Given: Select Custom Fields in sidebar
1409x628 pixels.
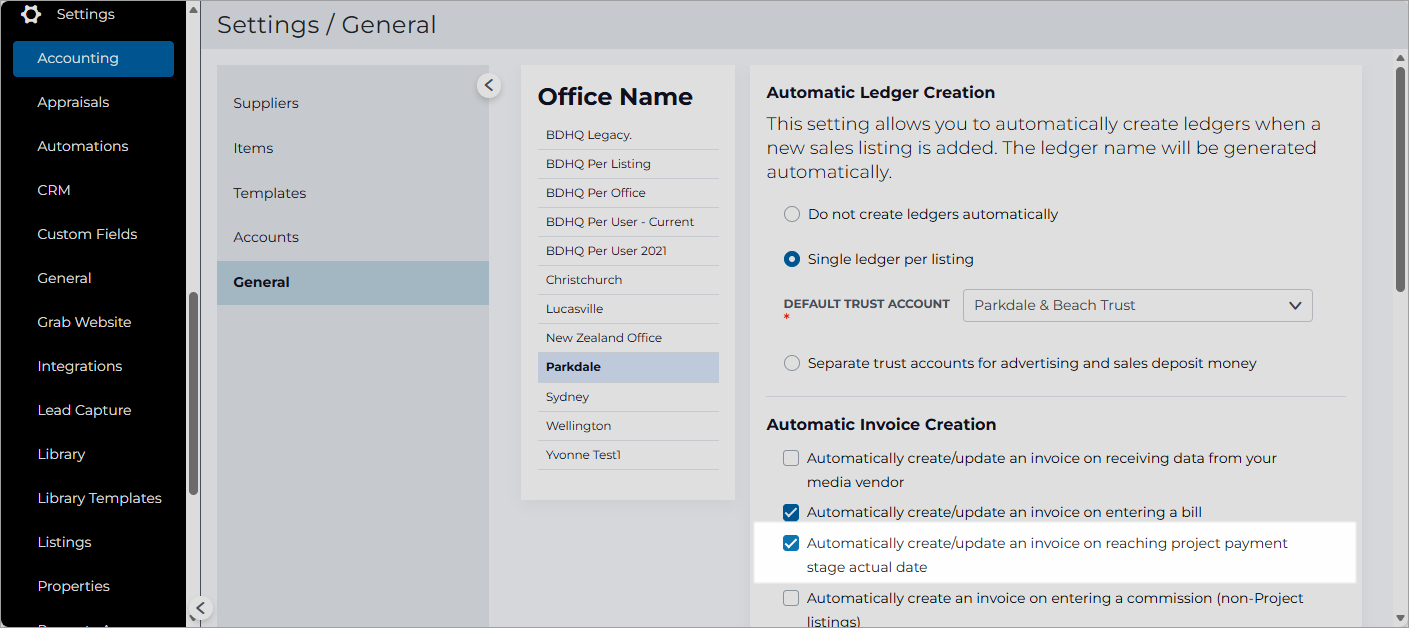Looking at the screenshot, I should [87, 234].
